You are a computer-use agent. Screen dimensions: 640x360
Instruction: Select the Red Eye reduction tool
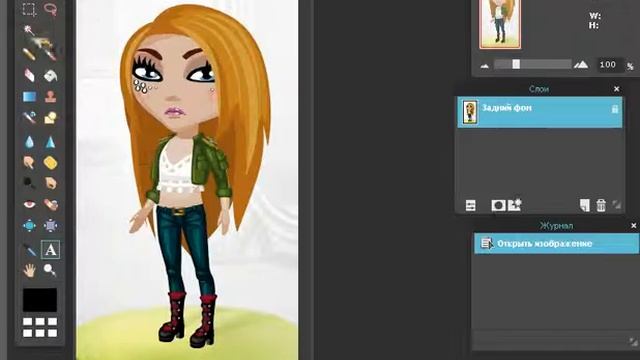tap(29, 204)
